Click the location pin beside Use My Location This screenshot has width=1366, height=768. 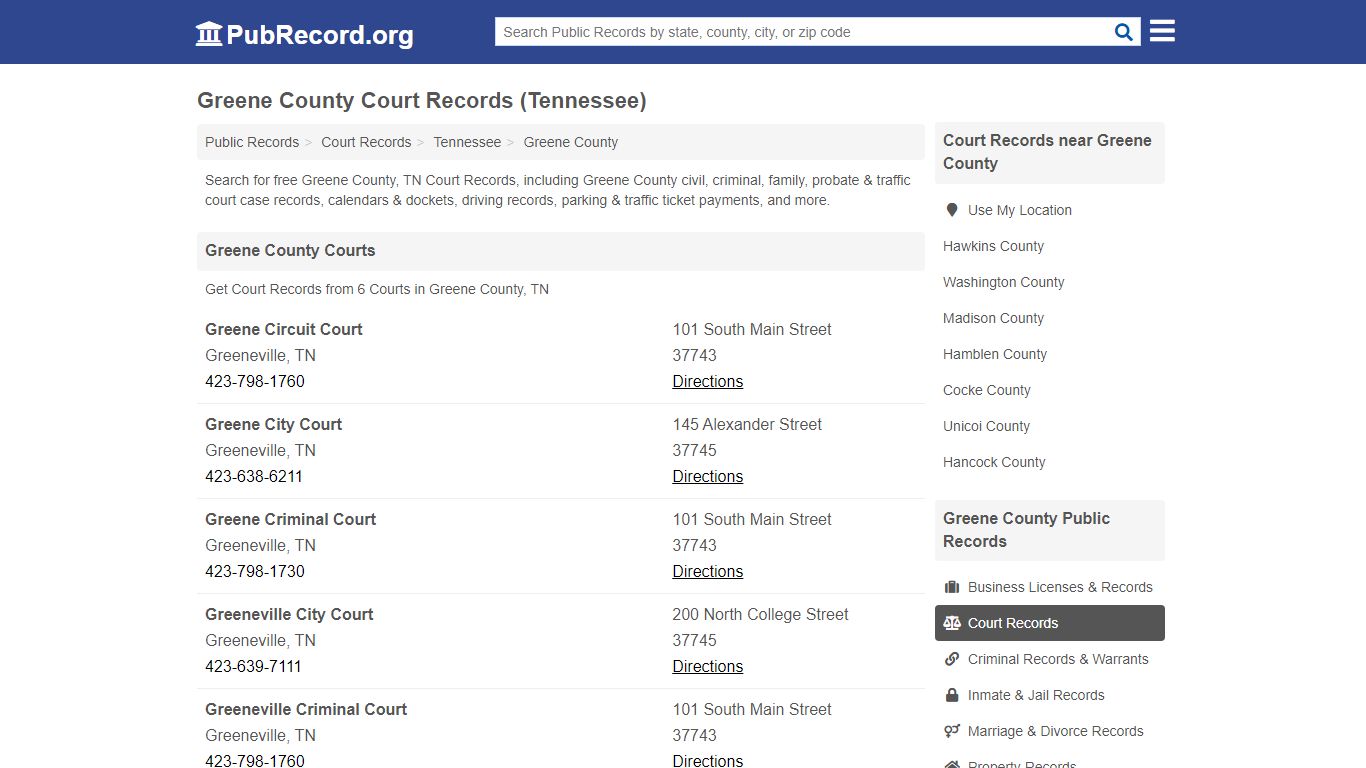pyautogui.click(x=951, y=210)
